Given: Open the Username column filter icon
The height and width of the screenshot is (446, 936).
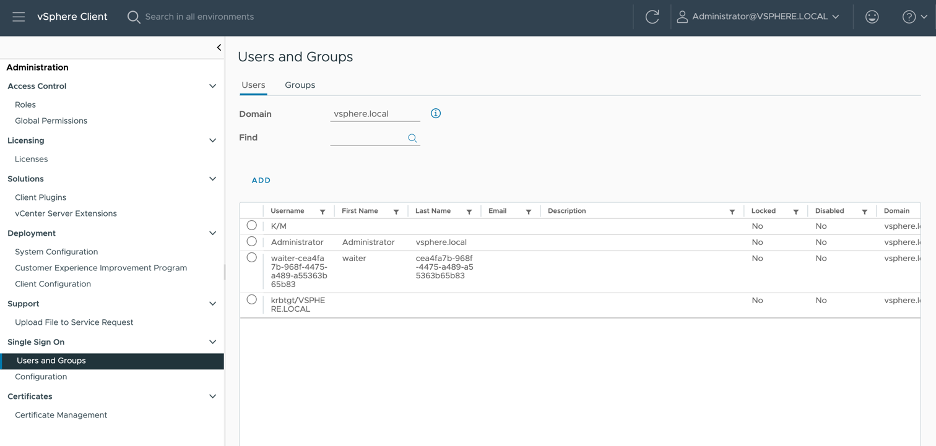Looking at the screenshot, I should pyautogui.click(x=322, y=212).
